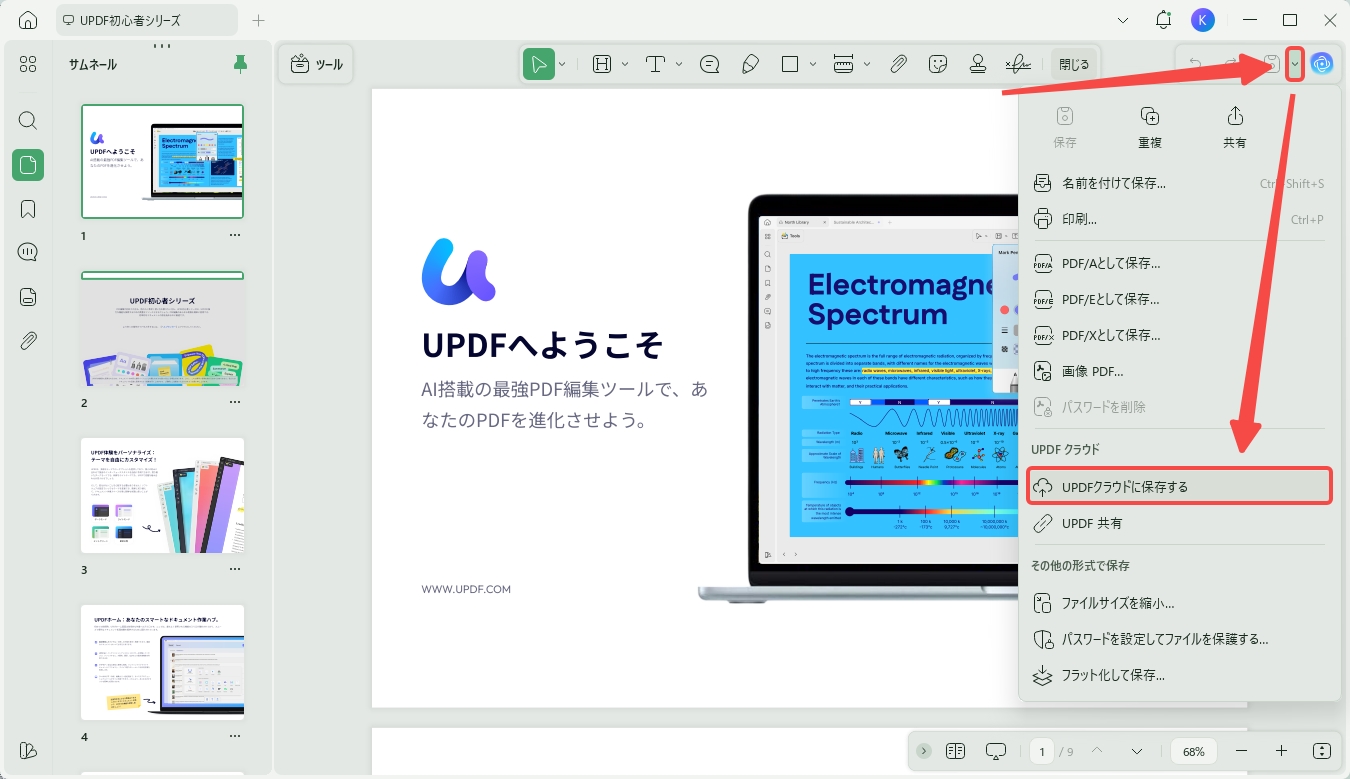Choose 画像 PDF... entry
Viewport: 1350px width, 779px height.
click(1180, 371)
